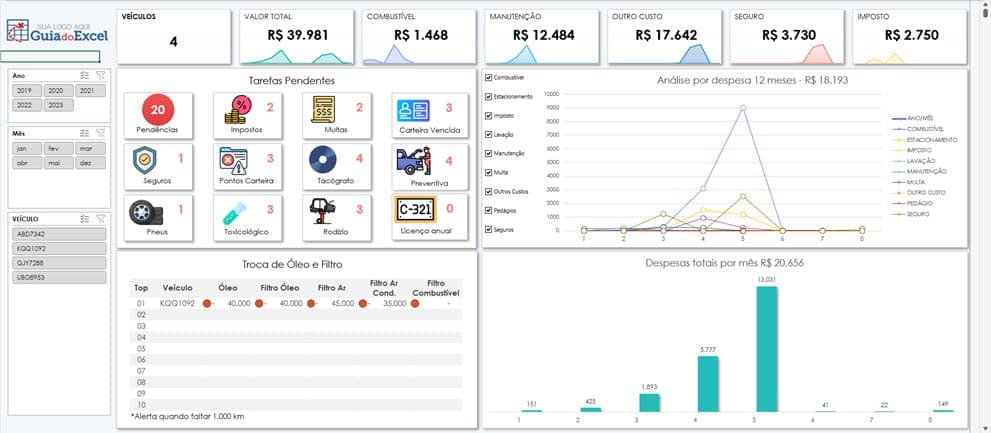The height and width of the screenshot is (433, 991).
Task: Open the Licença anual plate icon
Action: 415,209
